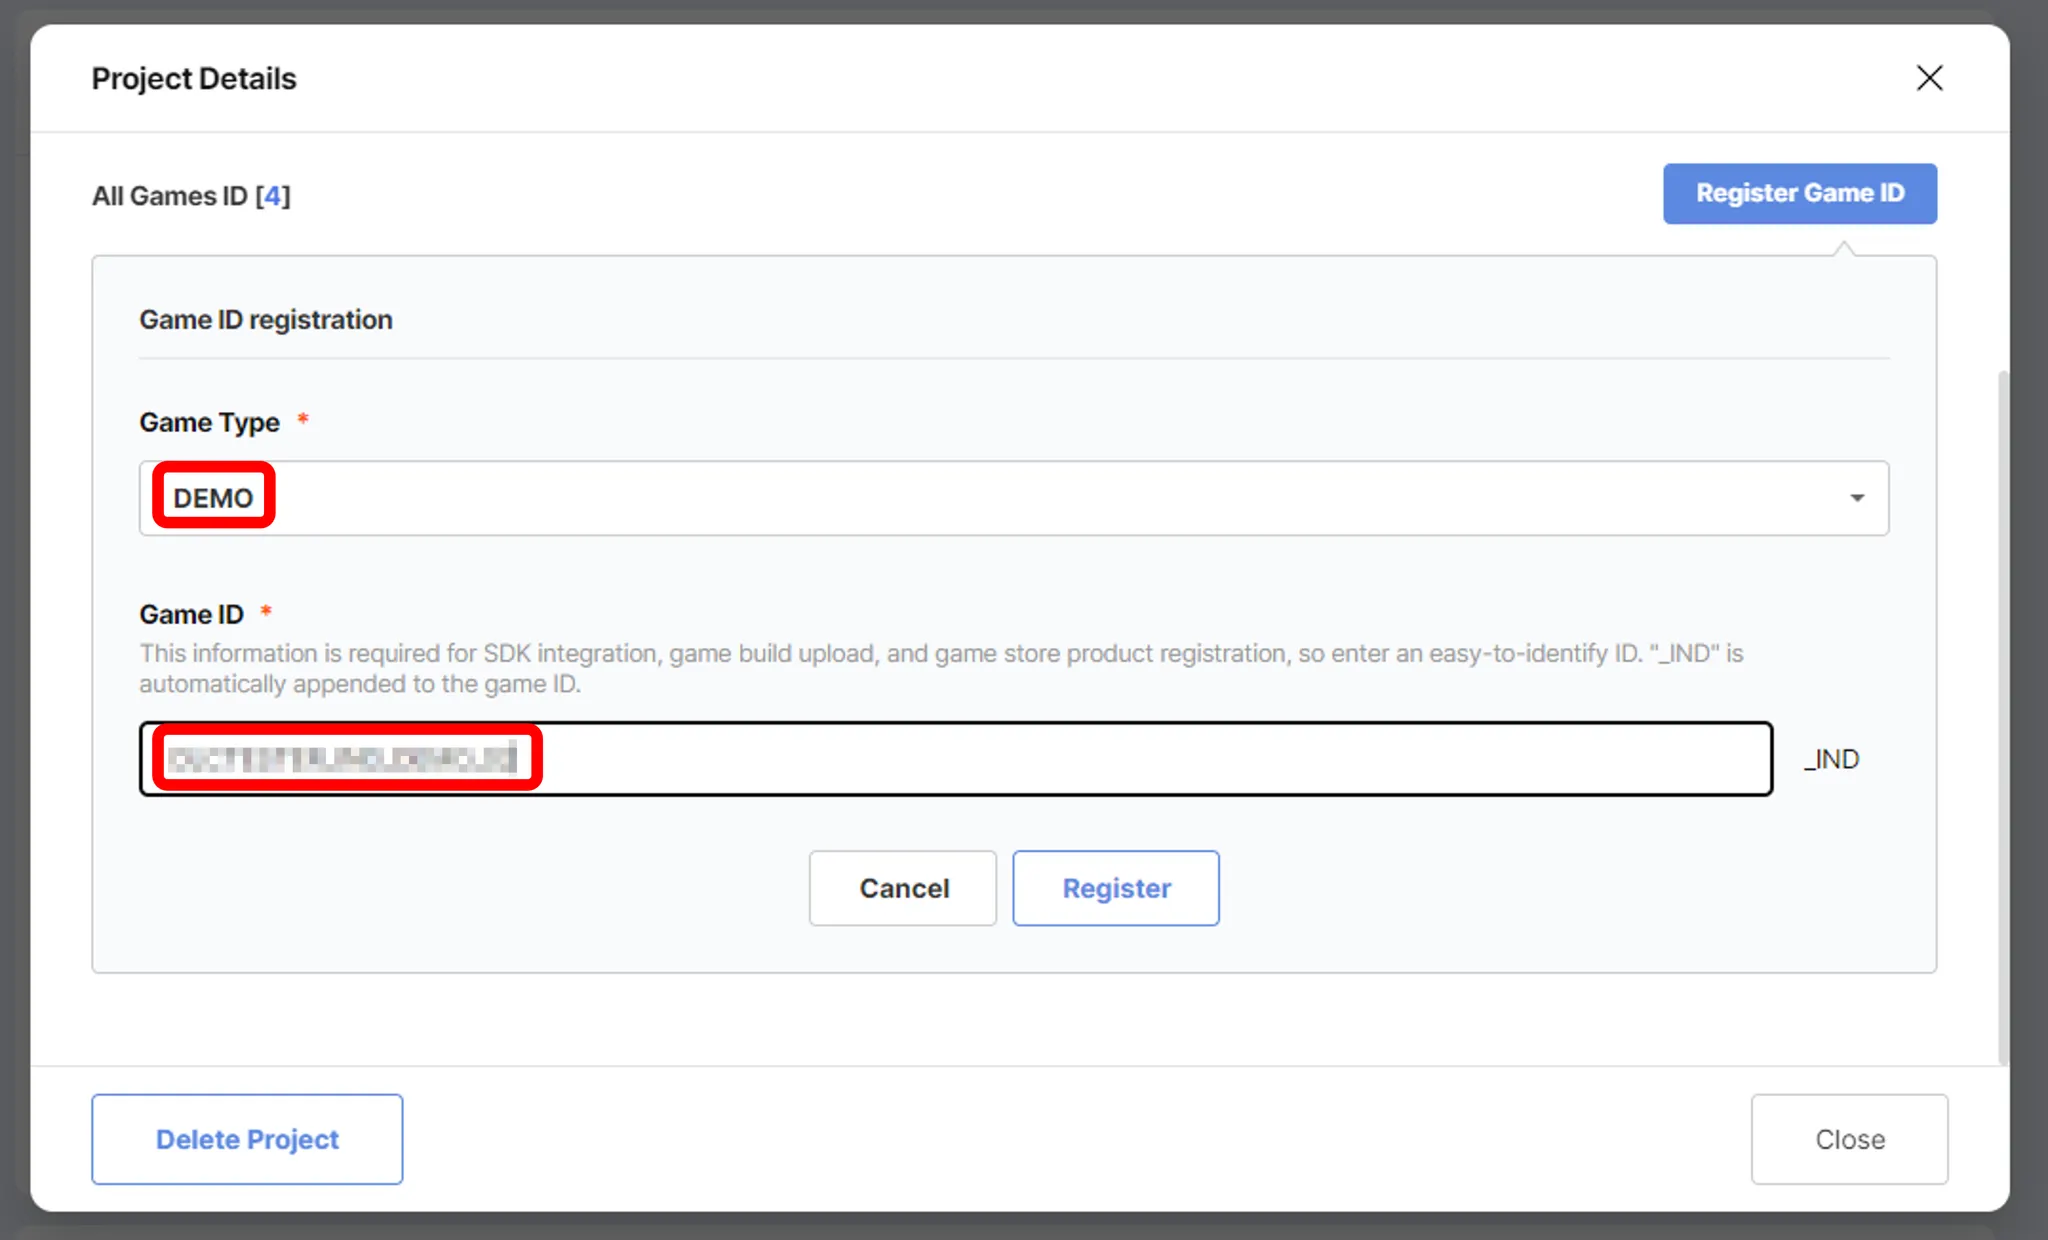This screenshot has height=1240, width=2048.
Task: Click the red asterisk beside Game Type
Action: 303,419
